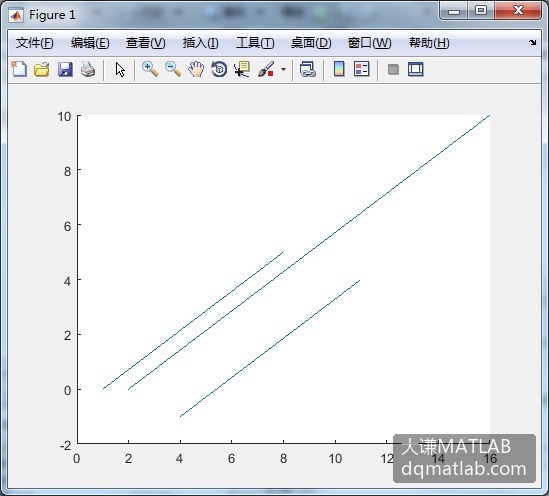Open the 工具(T) menu
This screenshot has height=496, width=549.
click(255, 43)
